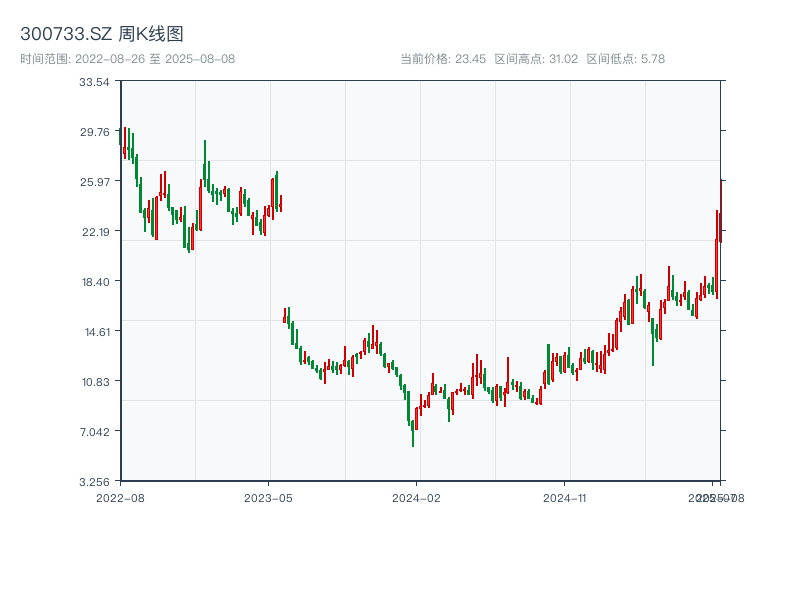Click the 3.256 y-axis price label
This screenshot has width=800, height=600.
(95, 482)
